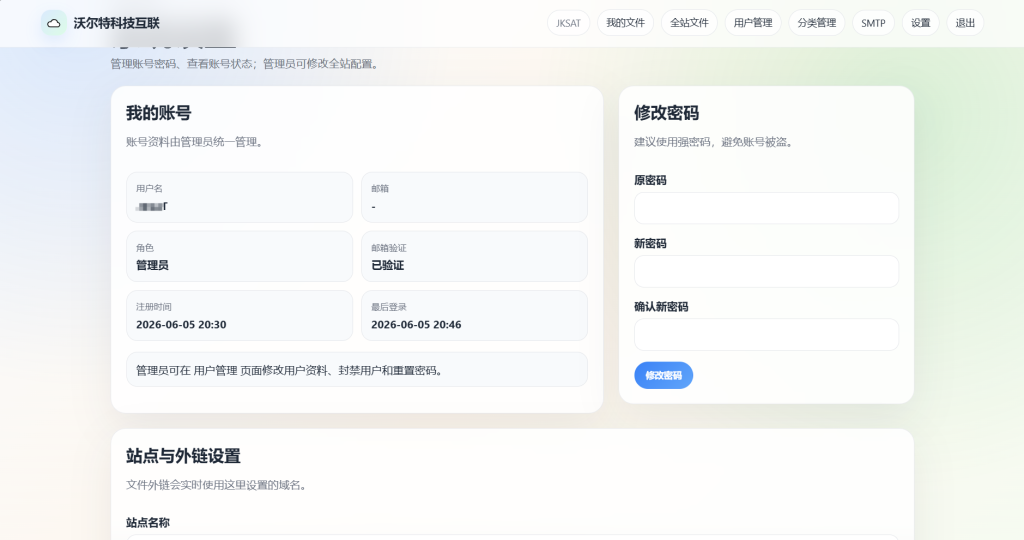Click 建议使用强密码 hint text
Viewport: 1024px width, 540px height.
(715, 142)
